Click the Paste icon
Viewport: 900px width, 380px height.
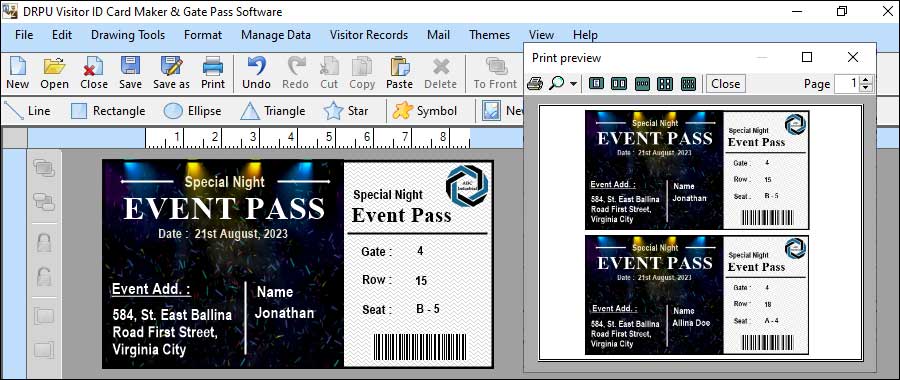(x=399, y=73)
